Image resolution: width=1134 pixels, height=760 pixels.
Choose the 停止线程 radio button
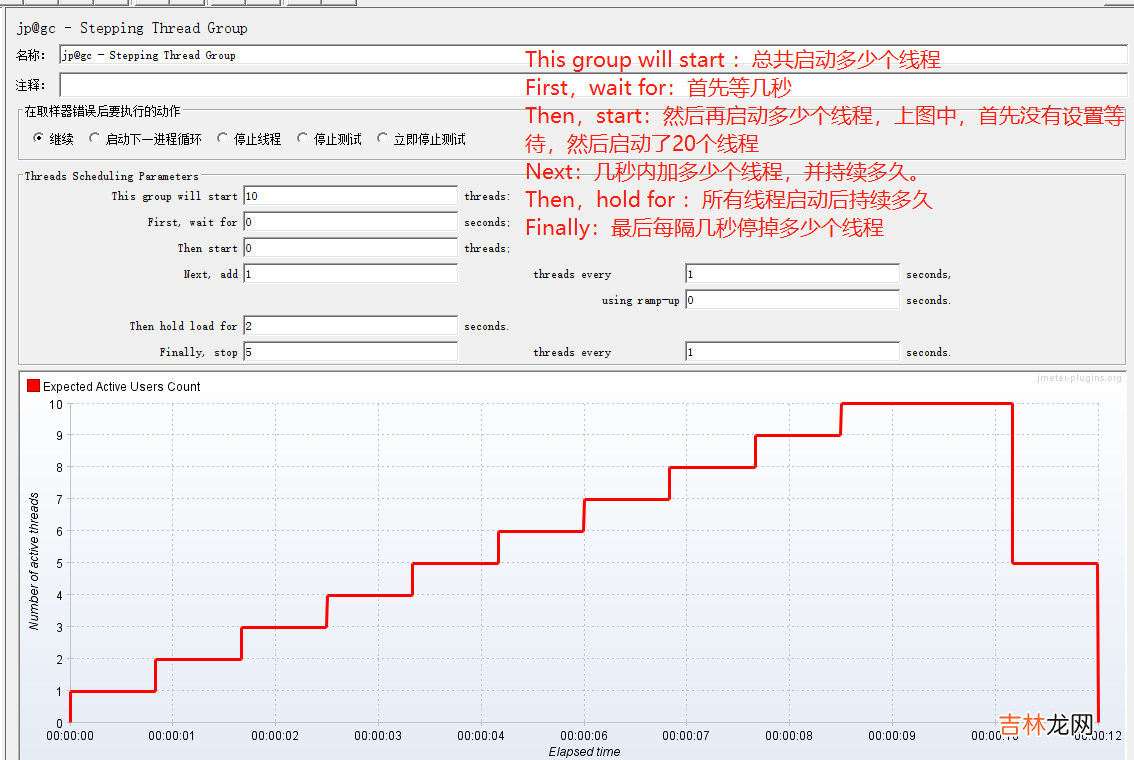point(223,139)
